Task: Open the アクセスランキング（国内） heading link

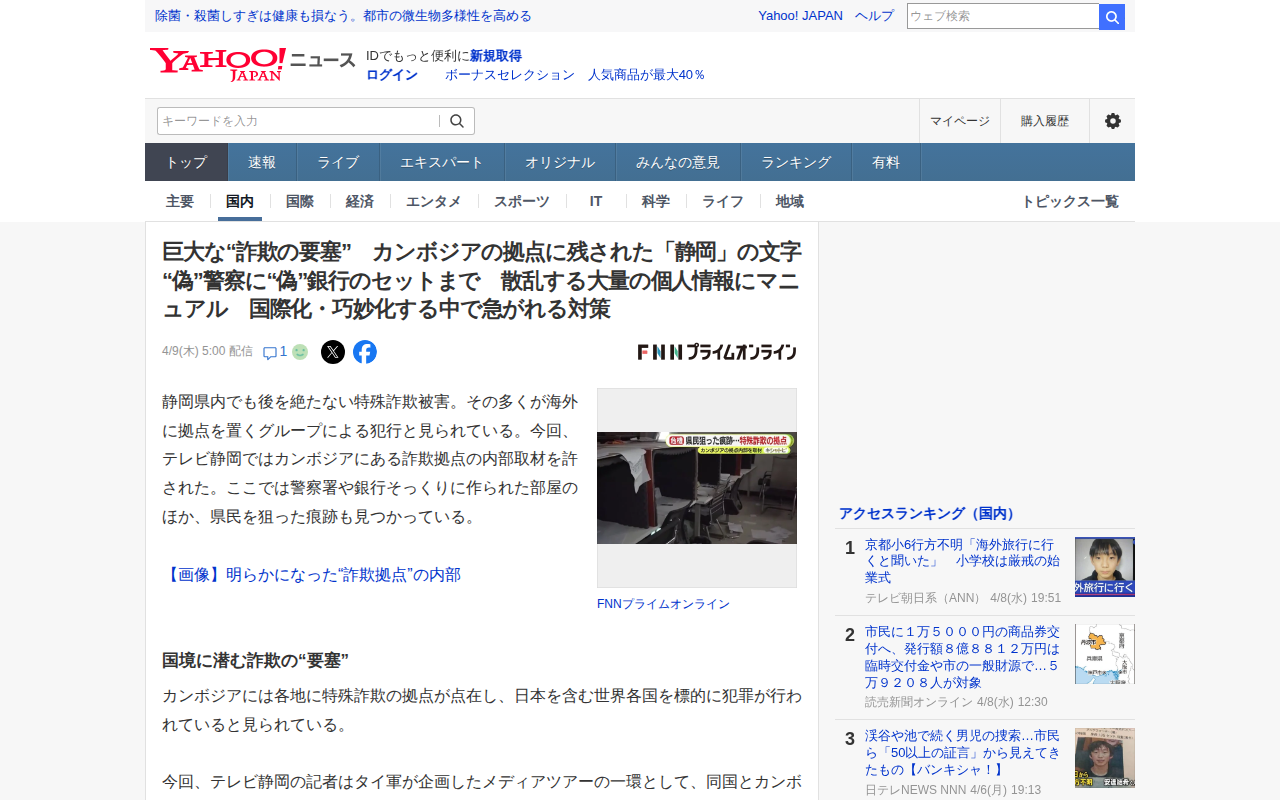Action: click(x=928, y=513)
